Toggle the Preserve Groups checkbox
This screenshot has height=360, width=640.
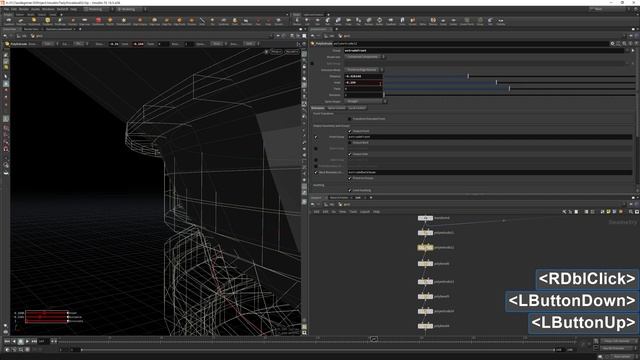[x=349, y=178]
